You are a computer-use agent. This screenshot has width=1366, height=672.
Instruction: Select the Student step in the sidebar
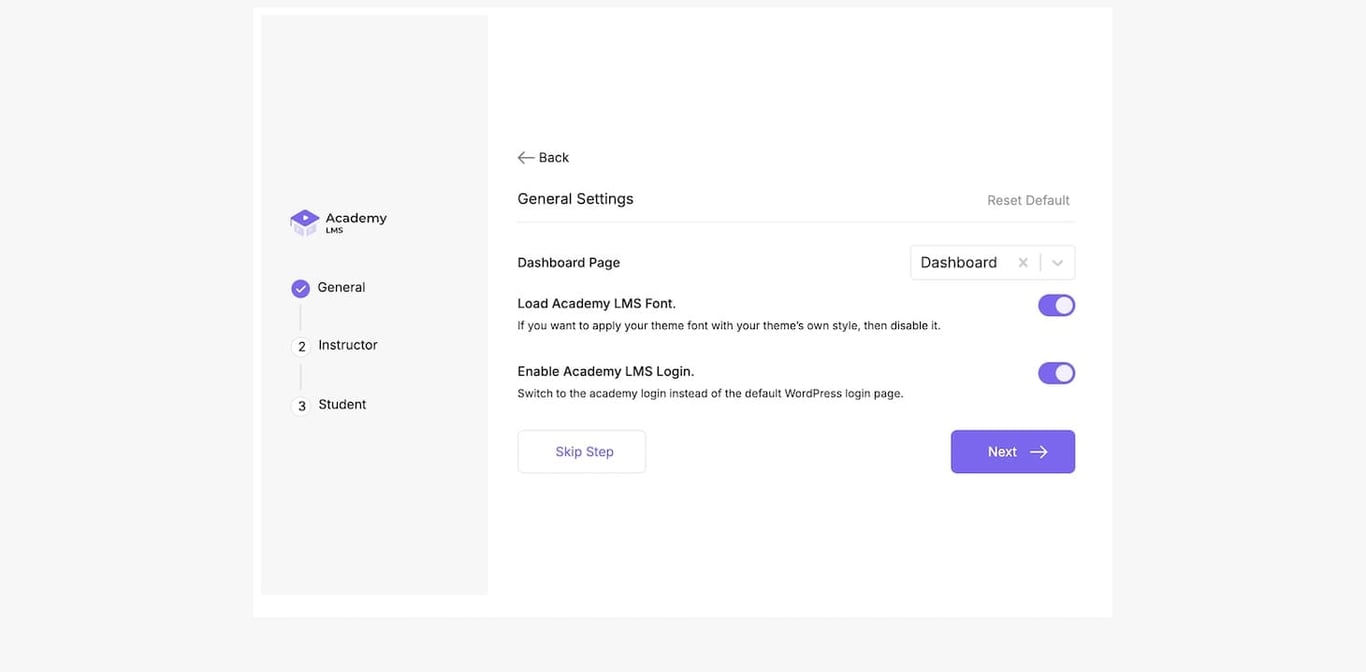point(342,404)
